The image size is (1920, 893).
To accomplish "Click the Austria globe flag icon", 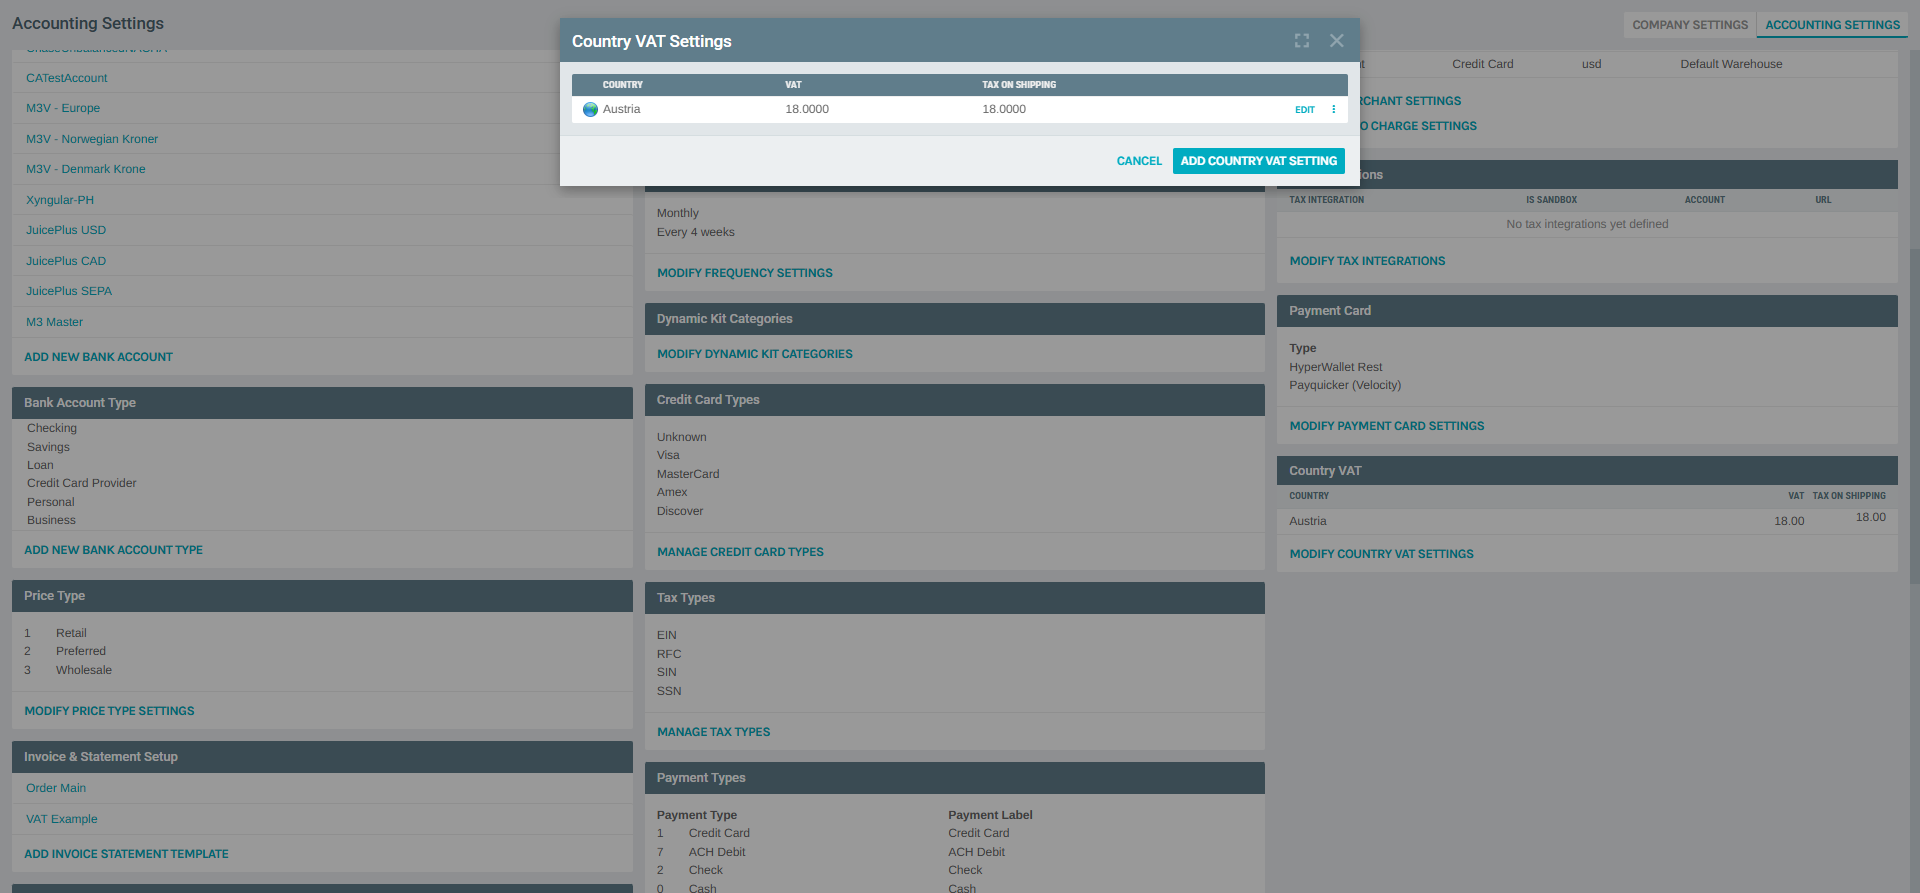I will coord(590,110).
